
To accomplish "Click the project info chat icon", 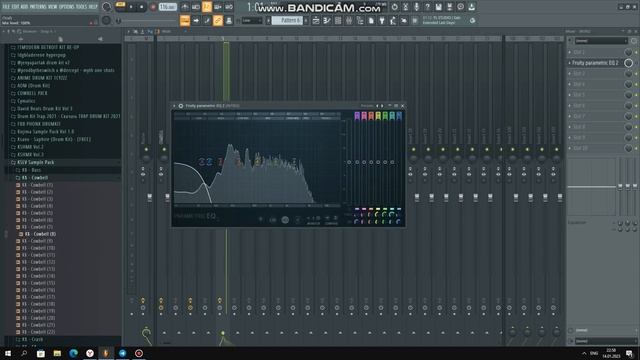I will pyautogui.click(x=460, y=7).
